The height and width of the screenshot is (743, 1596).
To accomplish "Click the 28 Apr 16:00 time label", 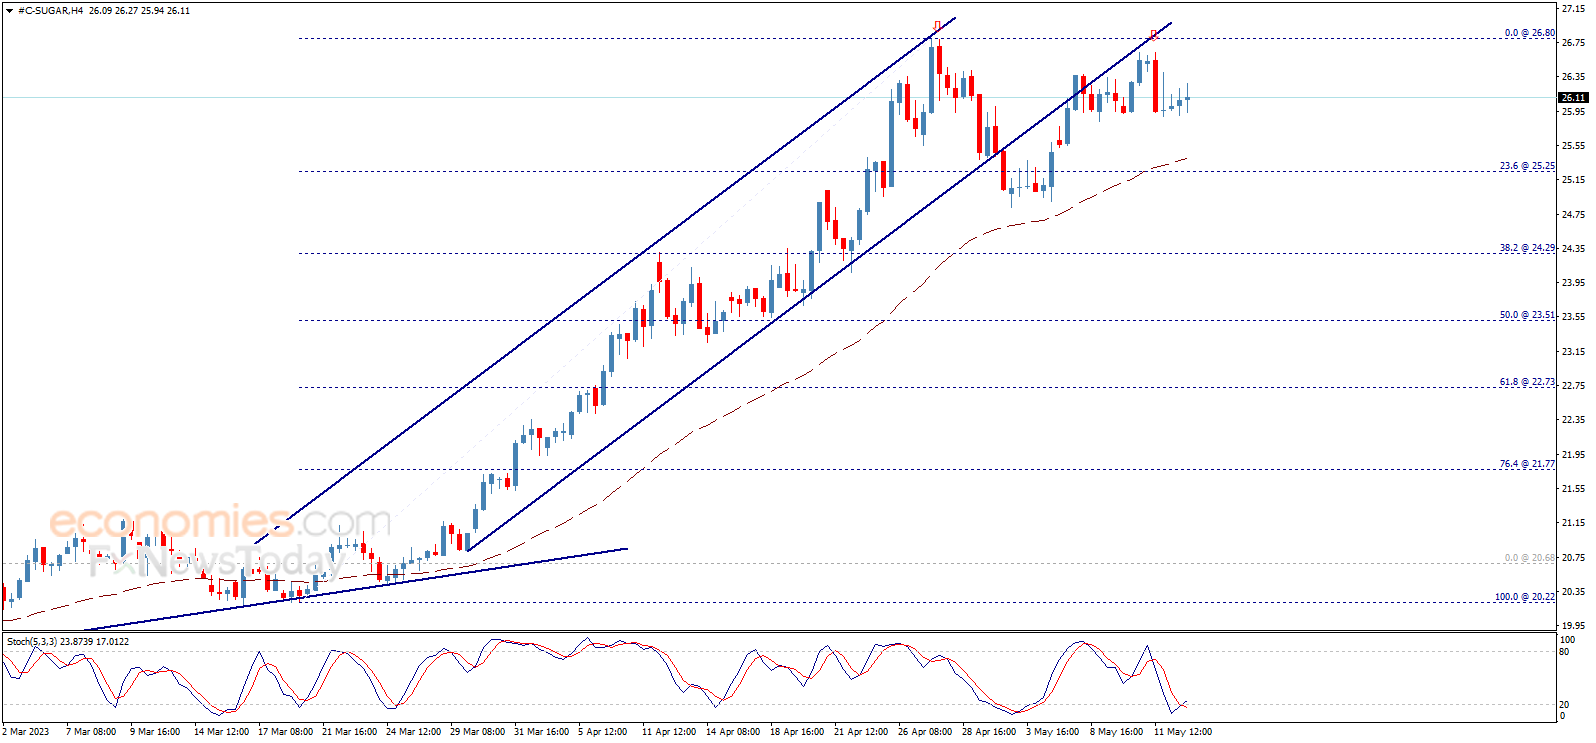I will (x=989, y=732).
